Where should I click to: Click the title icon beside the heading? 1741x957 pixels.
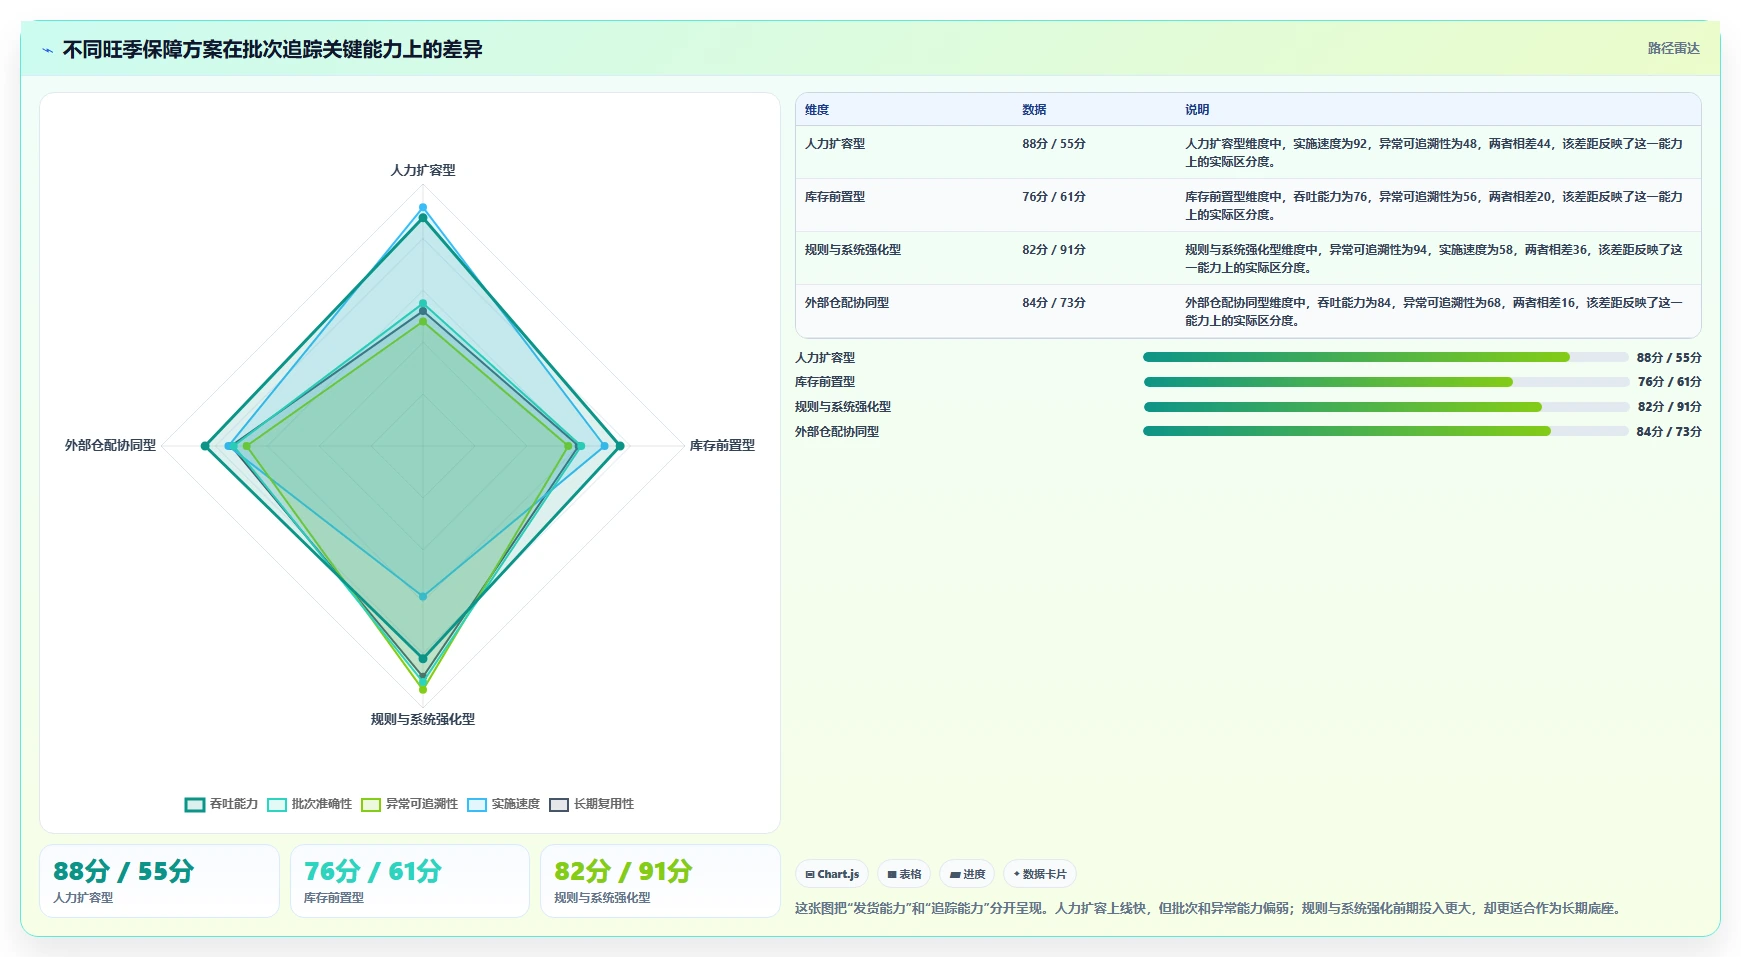pyautogui.click(x=47, y=50)
